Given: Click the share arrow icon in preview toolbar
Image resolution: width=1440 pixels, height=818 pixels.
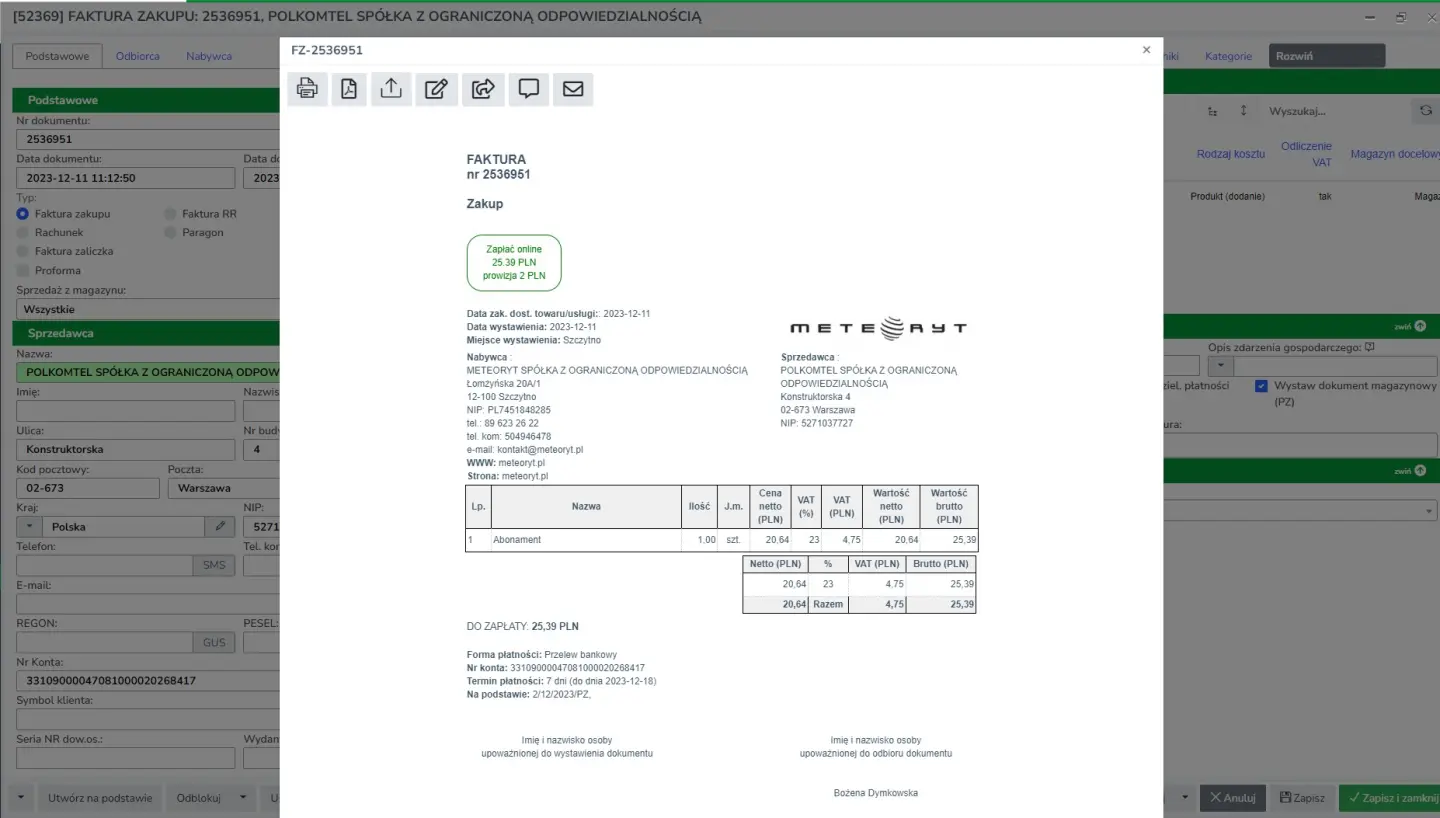Looking at the screenshot, I should [483, 89].
